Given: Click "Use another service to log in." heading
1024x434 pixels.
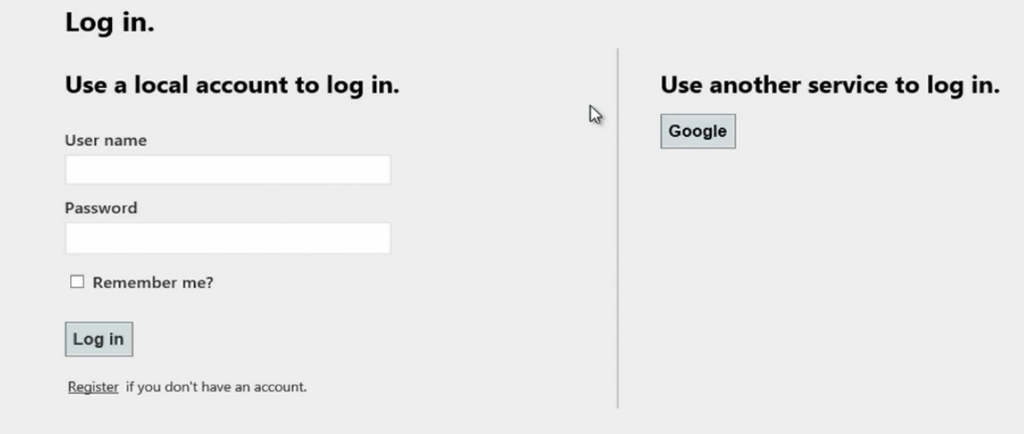Looking at the screenshot, I should point(830,85).
